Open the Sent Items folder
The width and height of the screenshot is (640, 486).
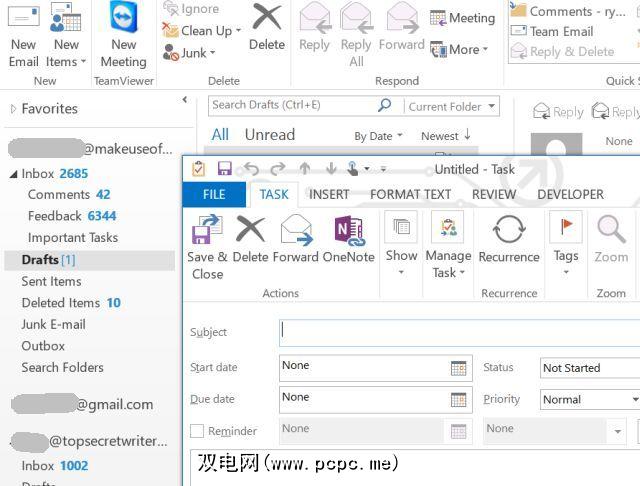click(51, 281)
